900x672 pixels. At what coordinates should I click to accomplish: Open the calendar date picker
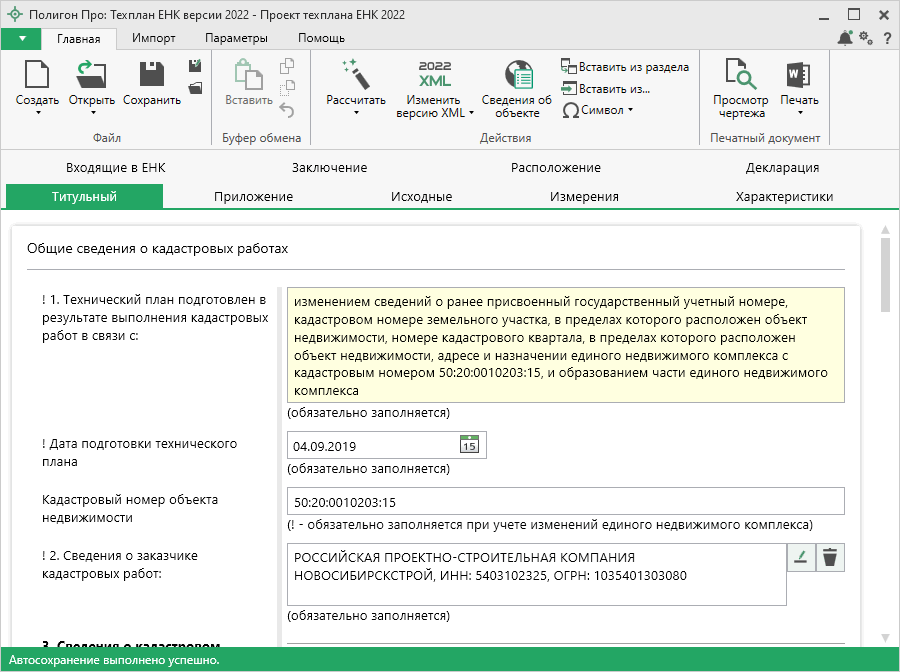[x=469, y=445]
